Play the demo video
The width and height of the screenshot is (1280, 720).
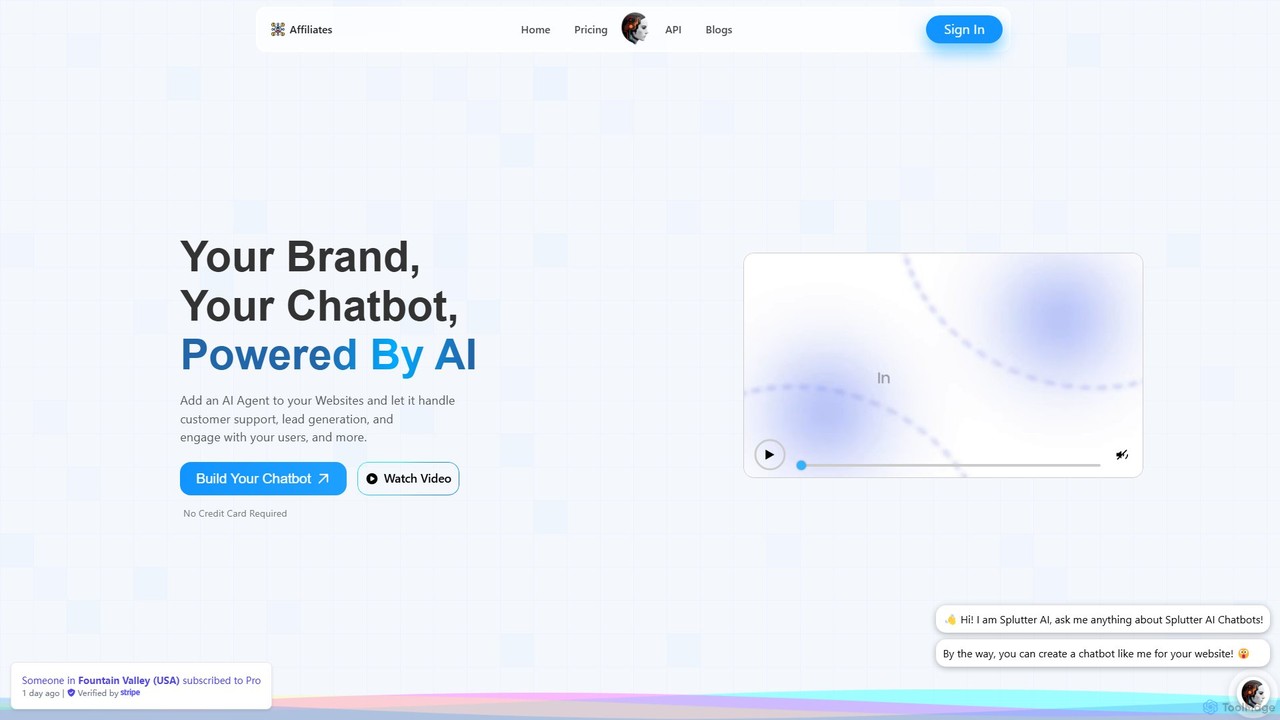pyautogui.click(x=769, y=454)
